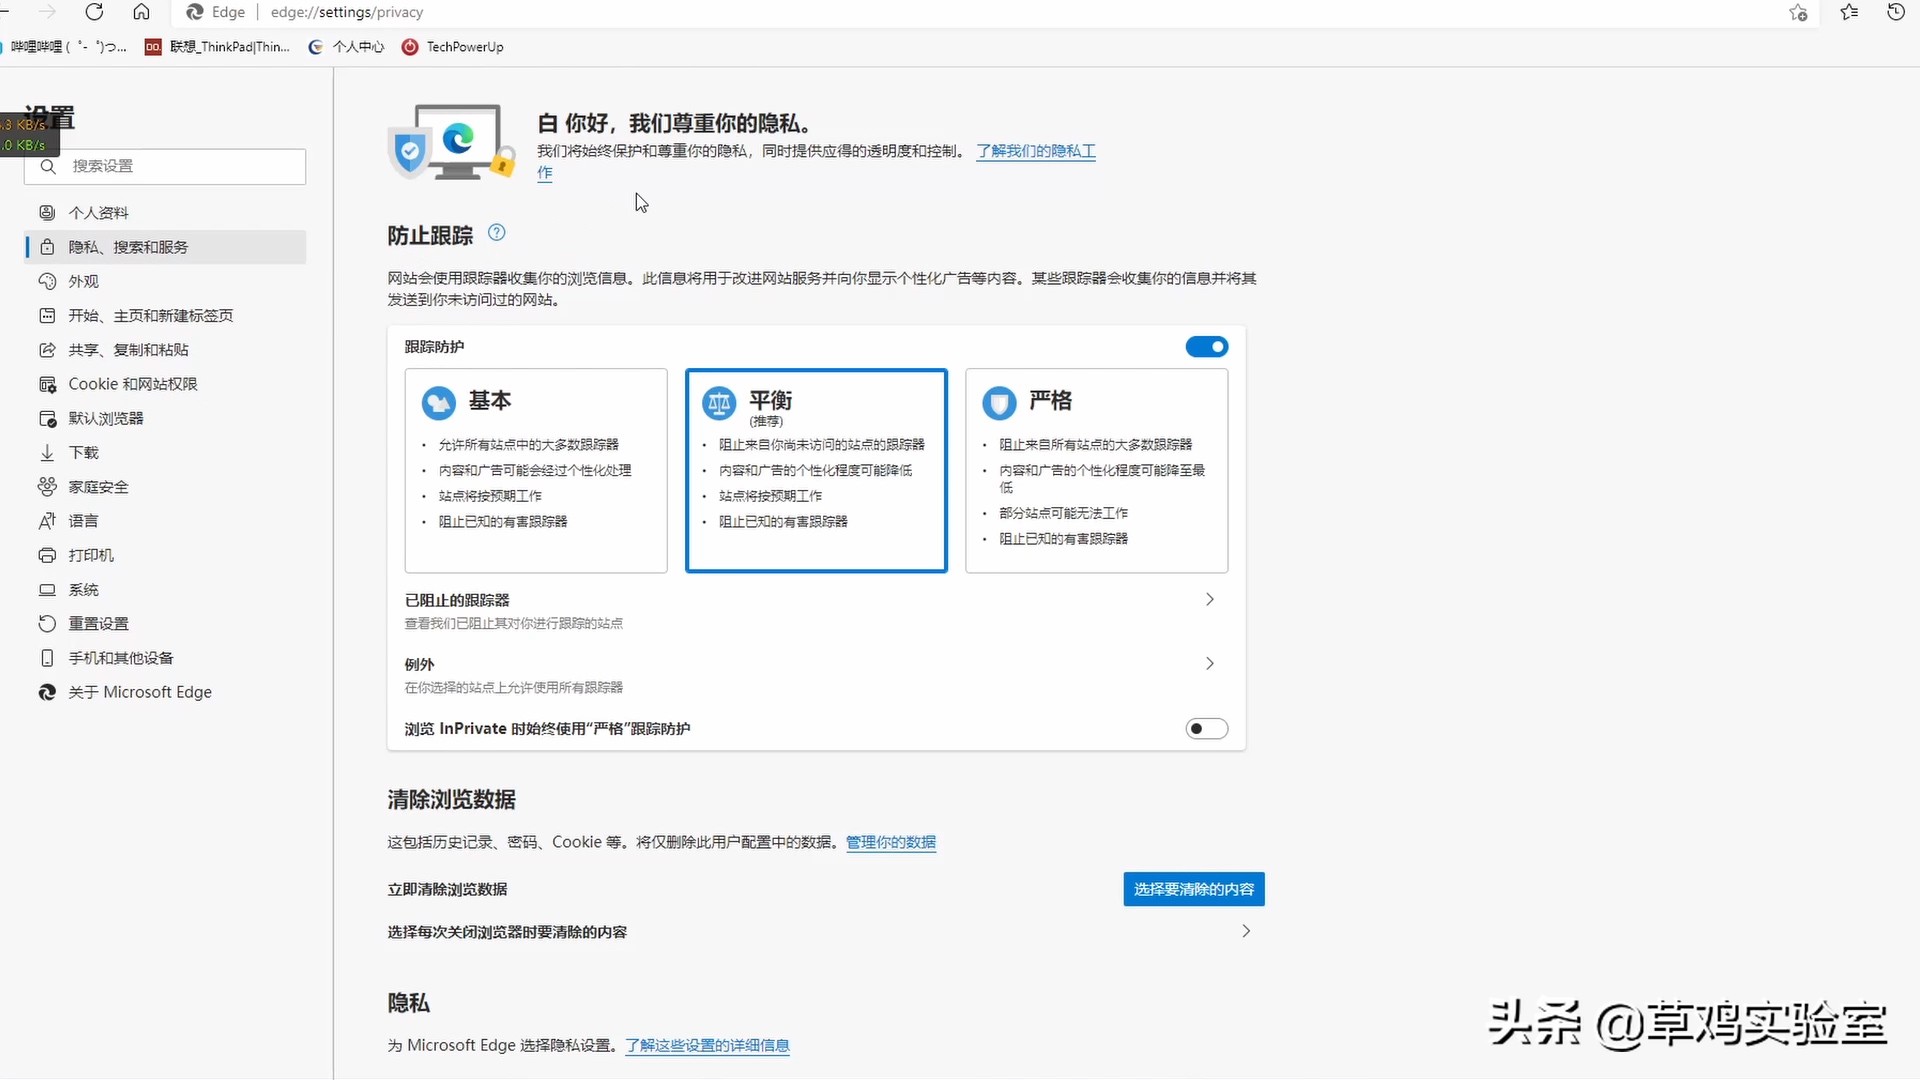Click the 外观 appearance icon
This screenshot has width=1920, height=1080.
tap(47, 281)
